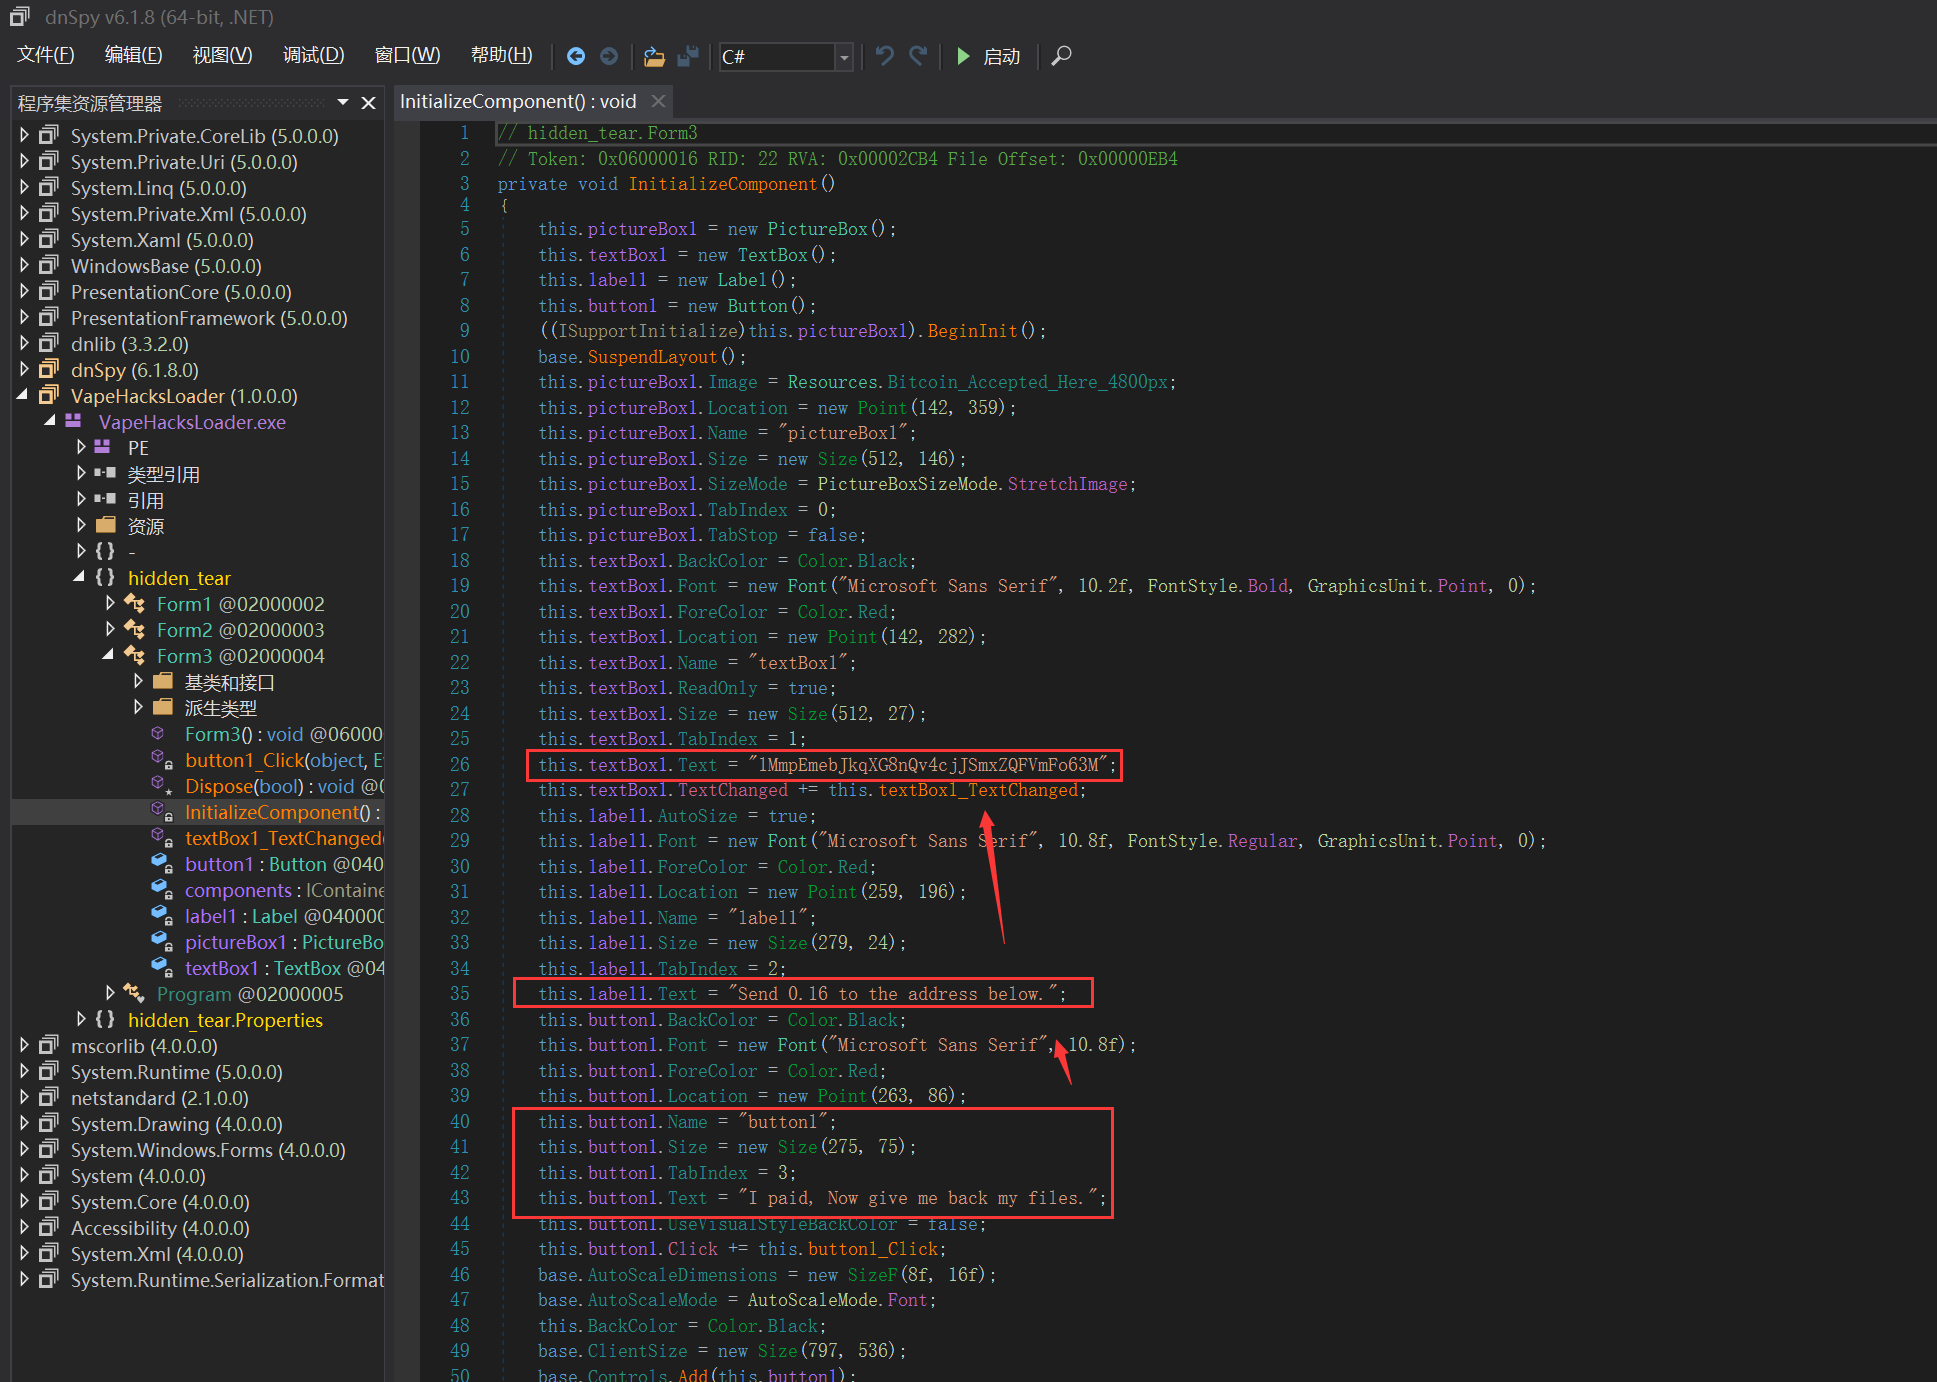Click the redo toolbar icon
The width and height of the screenshot is (1937, 1382).
918,56
